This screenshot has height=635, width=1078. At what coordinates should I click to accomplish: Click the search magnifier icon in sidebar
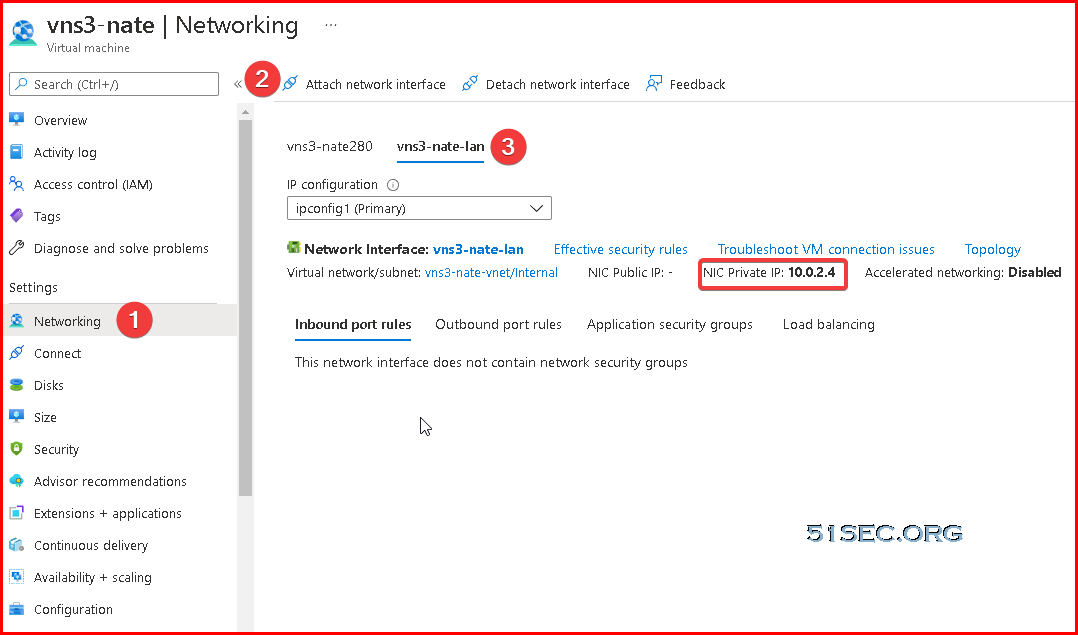point(22,85)
